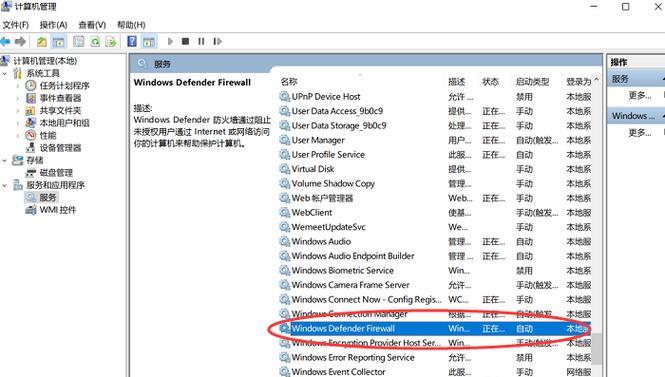The width and height of the screenshot is (665, 377).
Task: Restart the service using restart icon
Action: (x=217, y=42)
